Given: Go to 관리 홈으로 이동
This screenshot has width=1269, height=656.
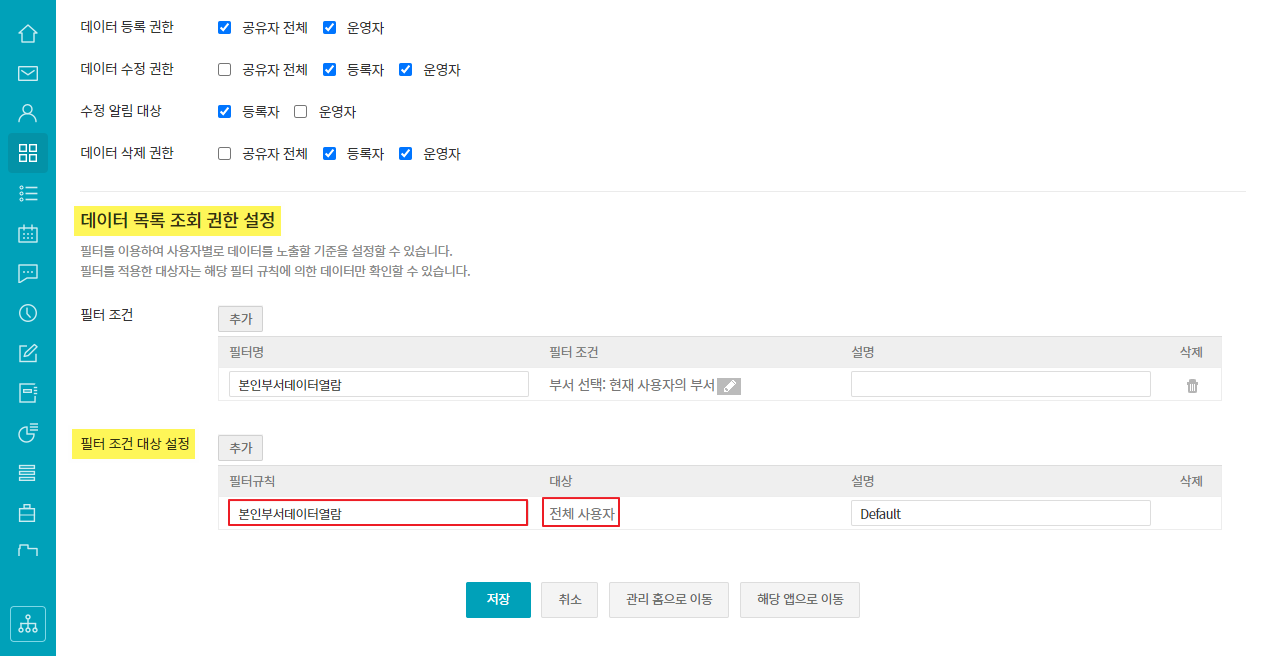Looking at the screenshot, I should 668,600.
